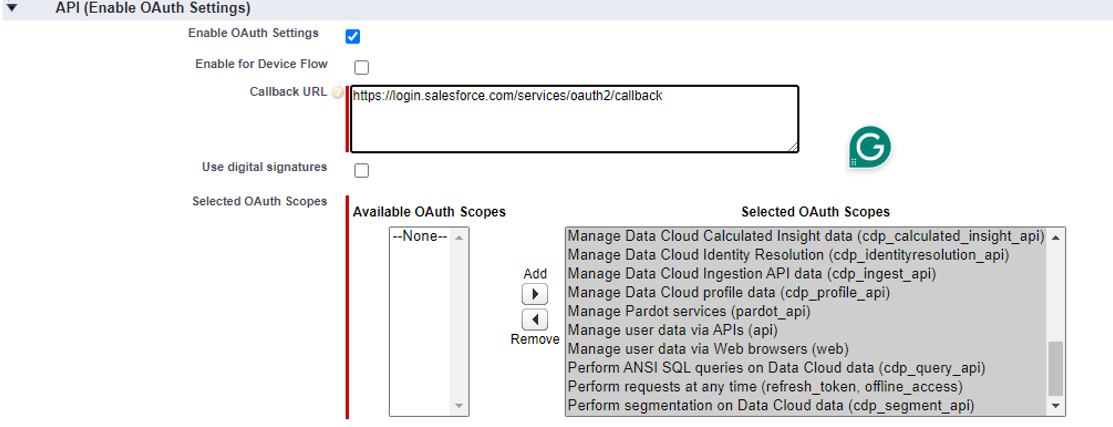1113x427 pixels.
Task: Select Perform ANSI SQL queries scope
Action: 806,368
